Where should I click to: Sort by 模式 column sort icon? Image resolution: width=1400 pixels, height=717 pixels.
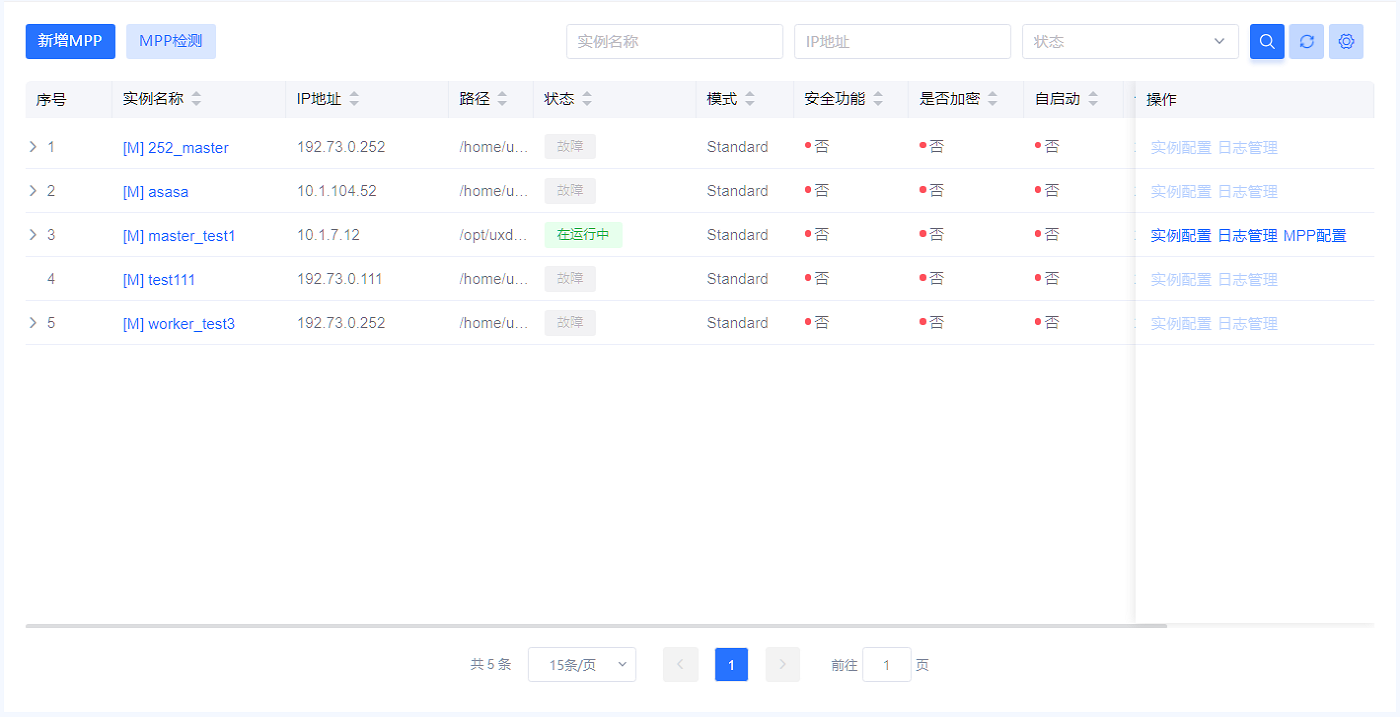click(750, 99)
